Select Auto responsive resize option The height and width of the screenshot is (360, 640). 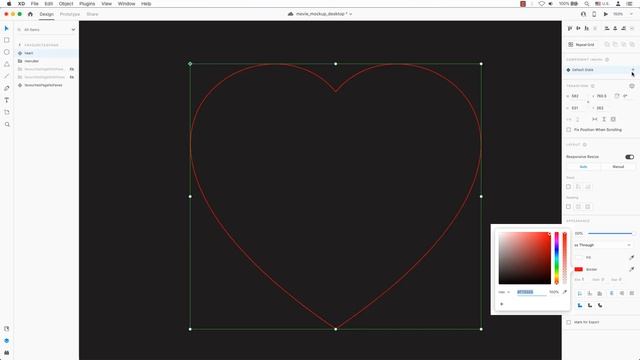pyautogui.click(x=583, y=167)
